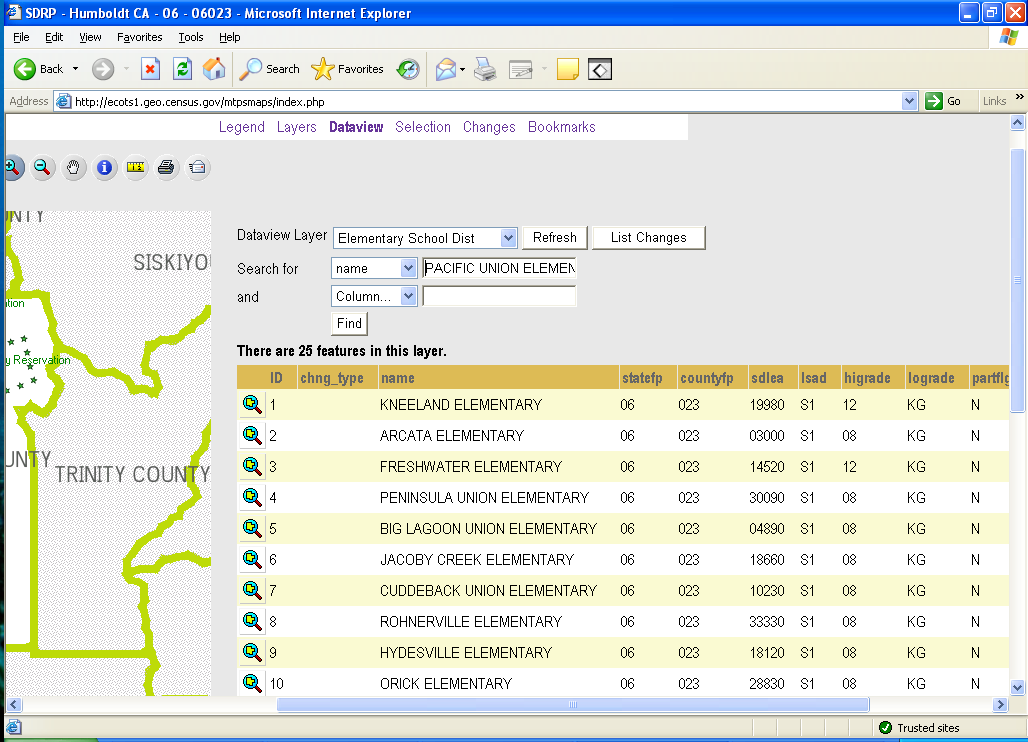Click the Refresh dataview button

[x=554, y=238]
